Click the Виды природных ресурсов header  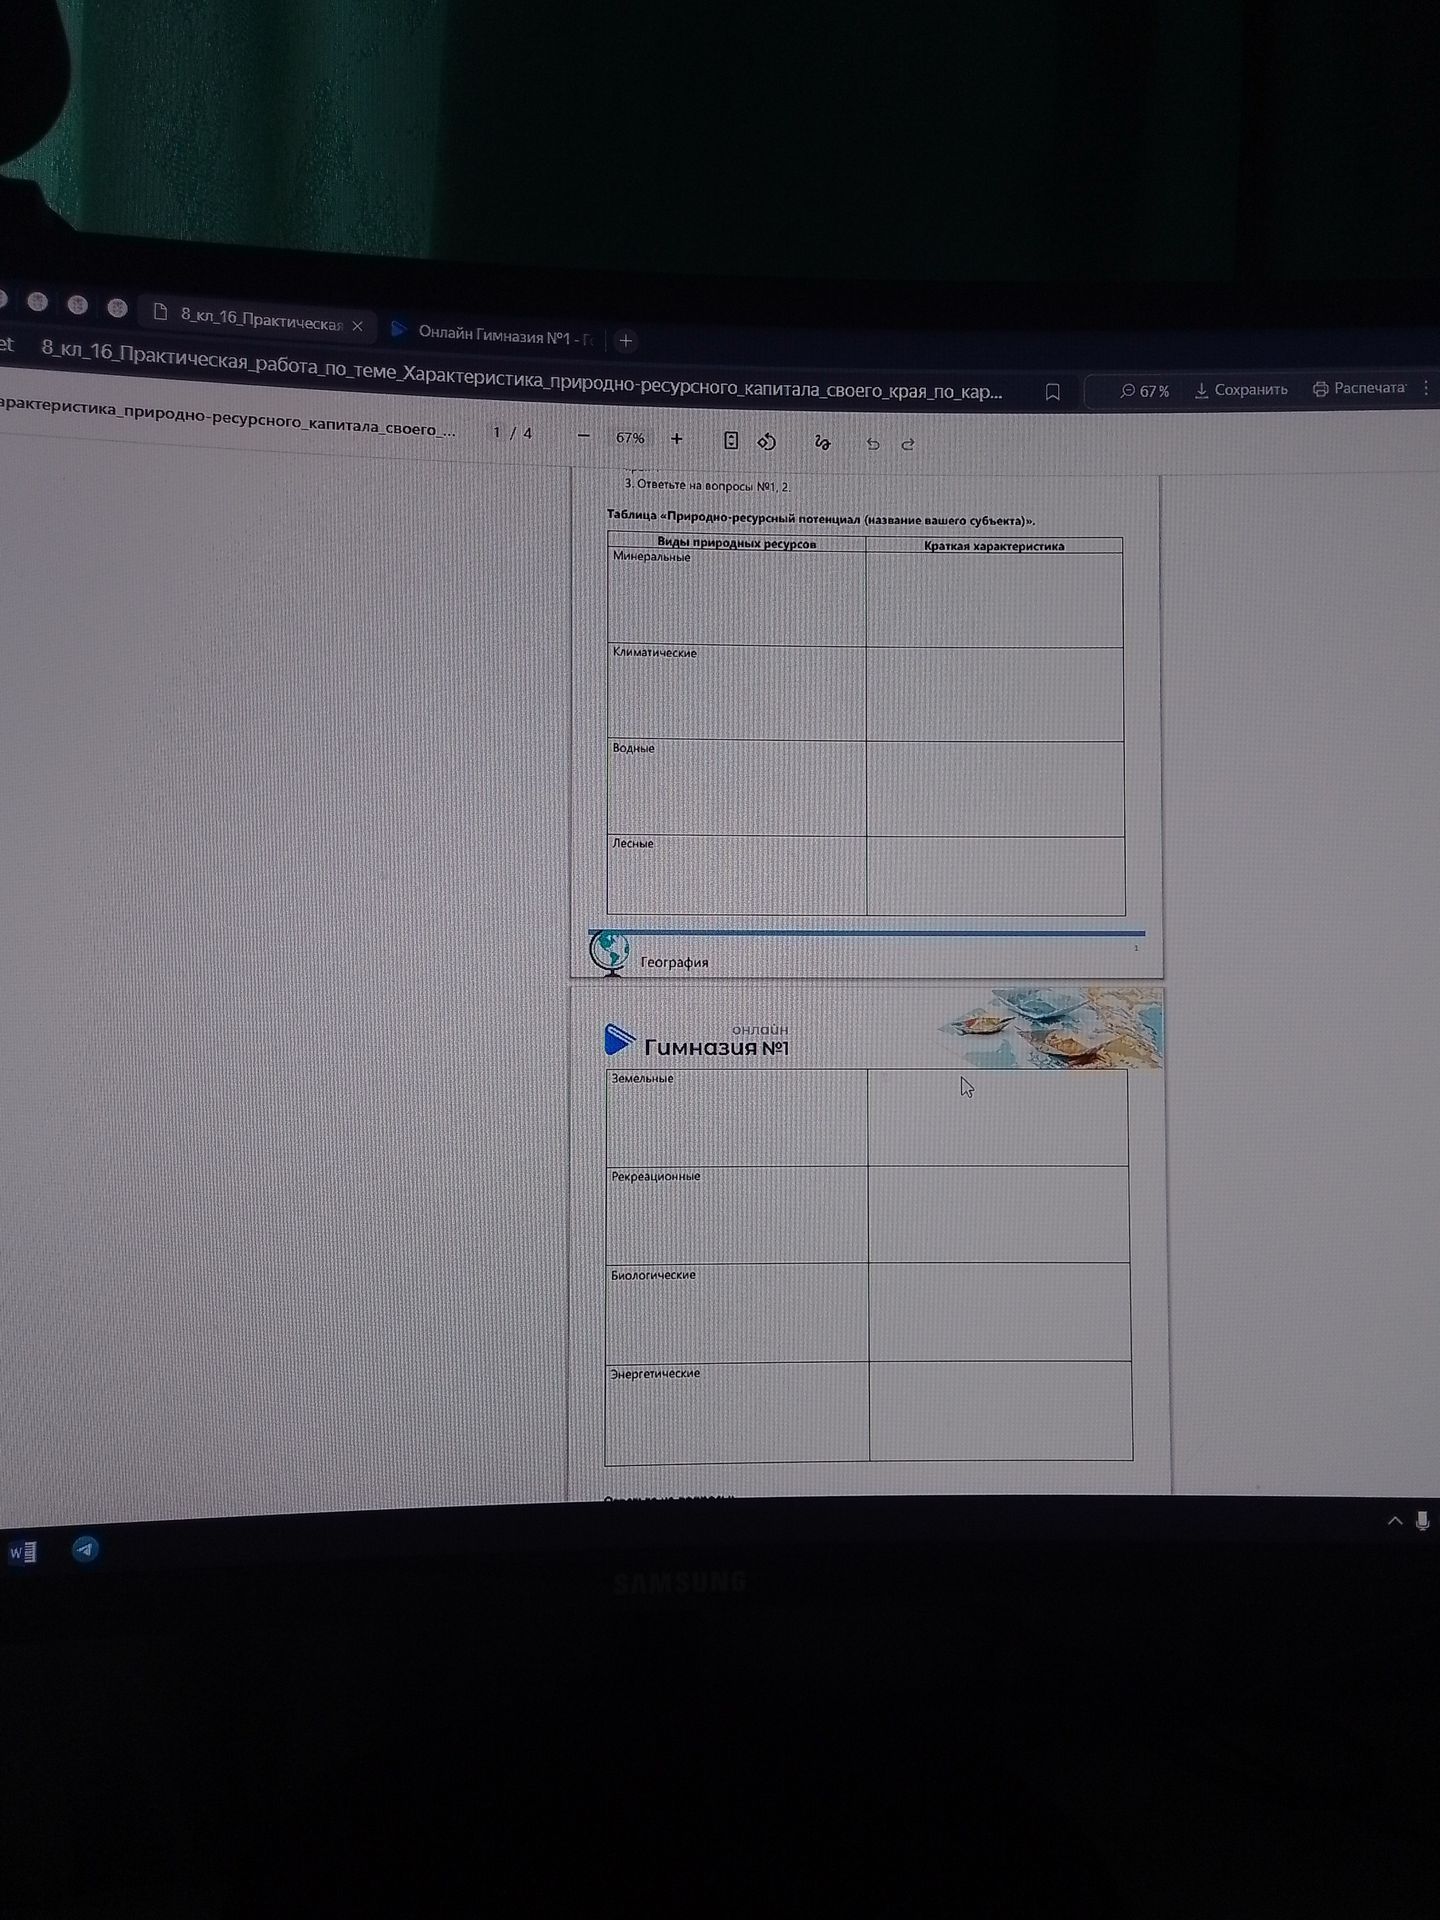[x=737, y=544]
